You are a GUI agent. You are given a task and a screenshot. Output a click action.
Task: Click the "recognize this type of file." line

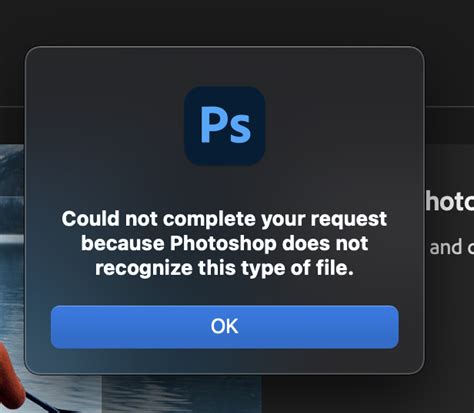224,268
